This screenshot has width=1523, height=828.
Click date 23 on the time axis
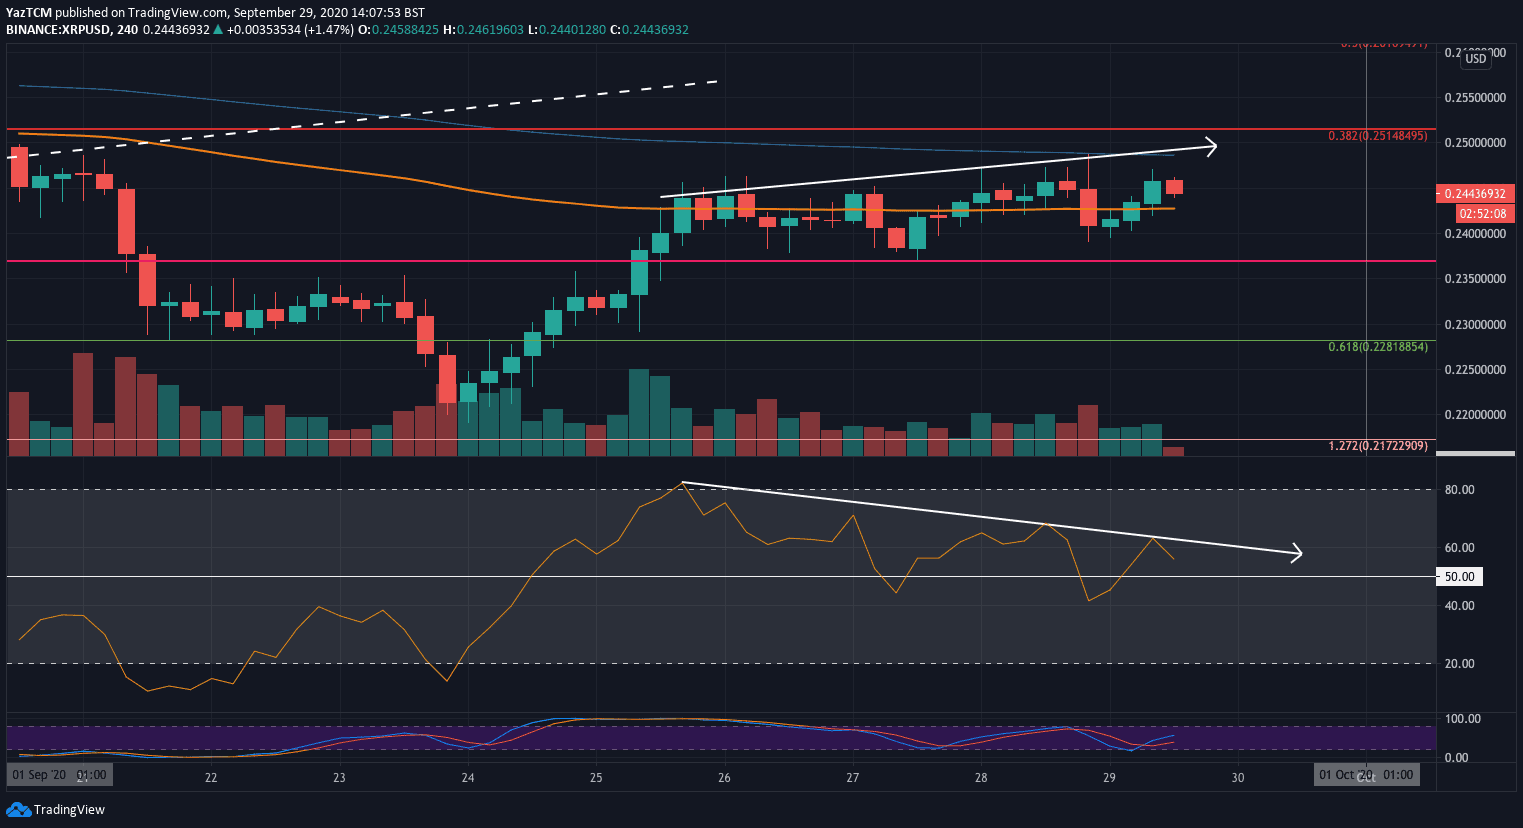click(x=339, y=777)
